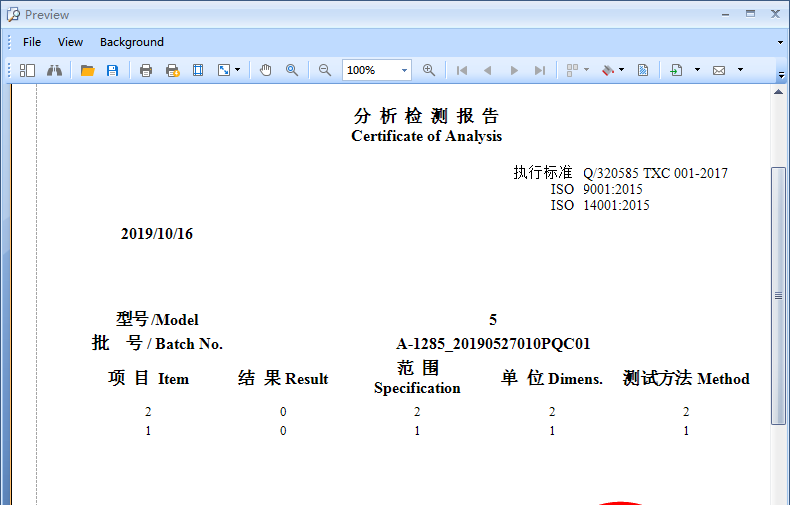Click the Watermark icon
790x505 pixels.
coord(643,70)
